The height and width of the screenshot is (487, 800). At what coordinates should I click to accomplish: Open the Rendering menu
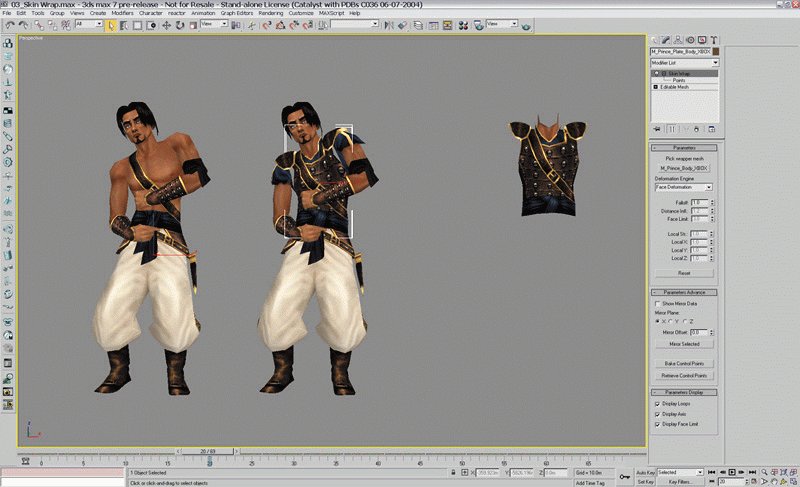(271, 13)
